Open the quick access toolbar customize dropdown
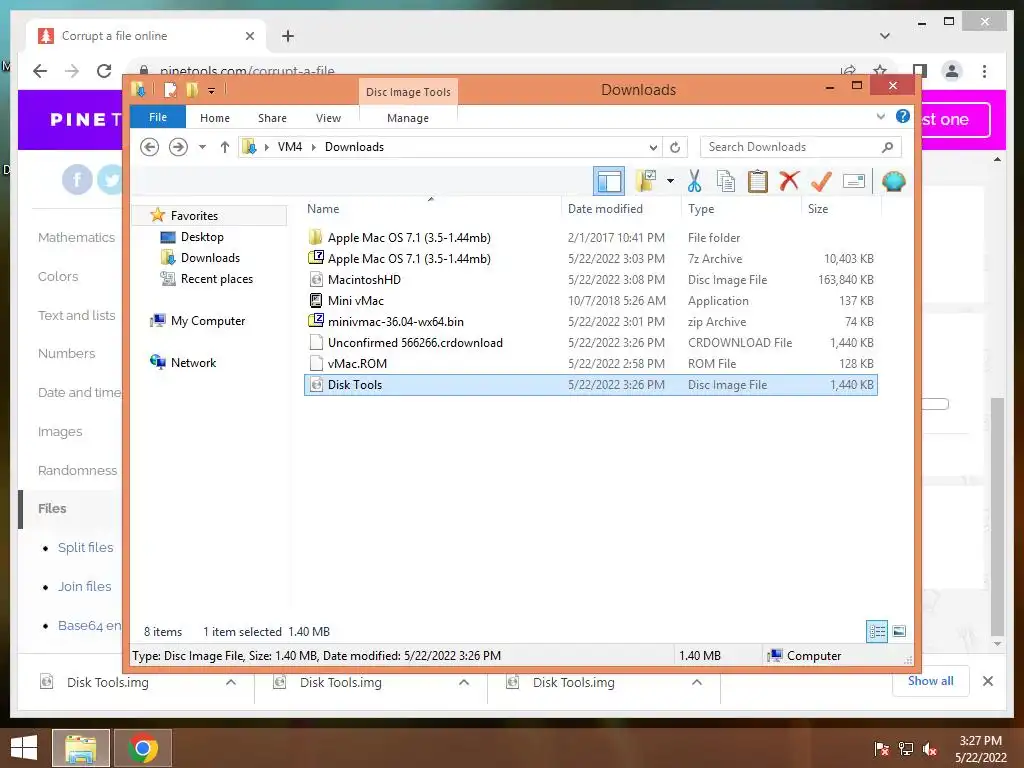 [211, 91]
